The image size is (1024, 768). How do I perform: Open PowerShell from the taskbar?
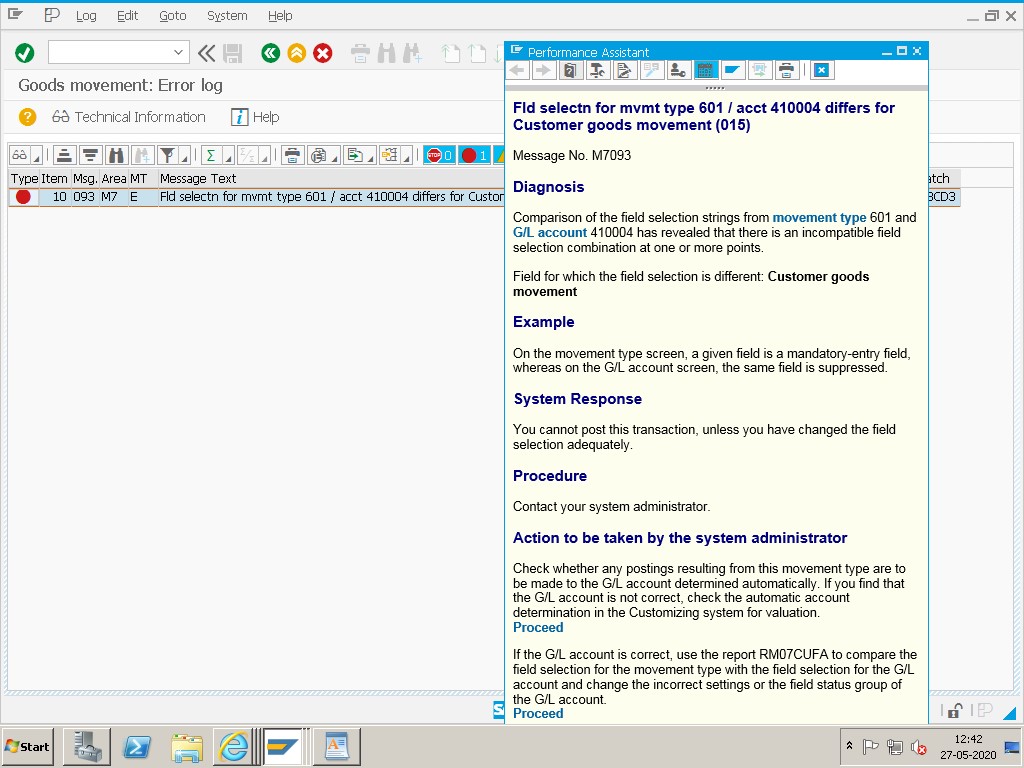pos(137,746)
